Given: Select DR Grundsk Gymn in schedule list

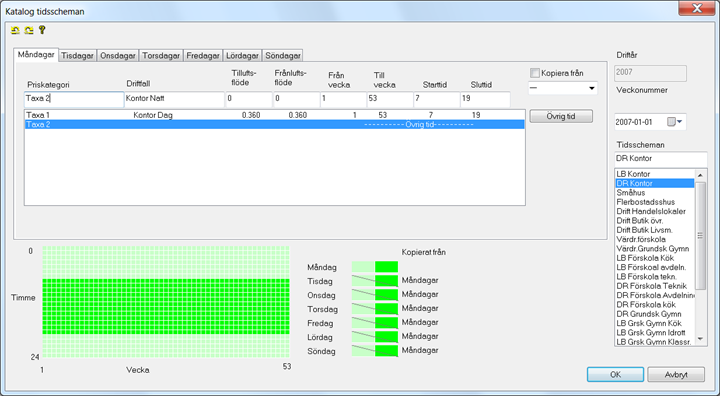Looking at the screenshot, I should click(654, 314).
